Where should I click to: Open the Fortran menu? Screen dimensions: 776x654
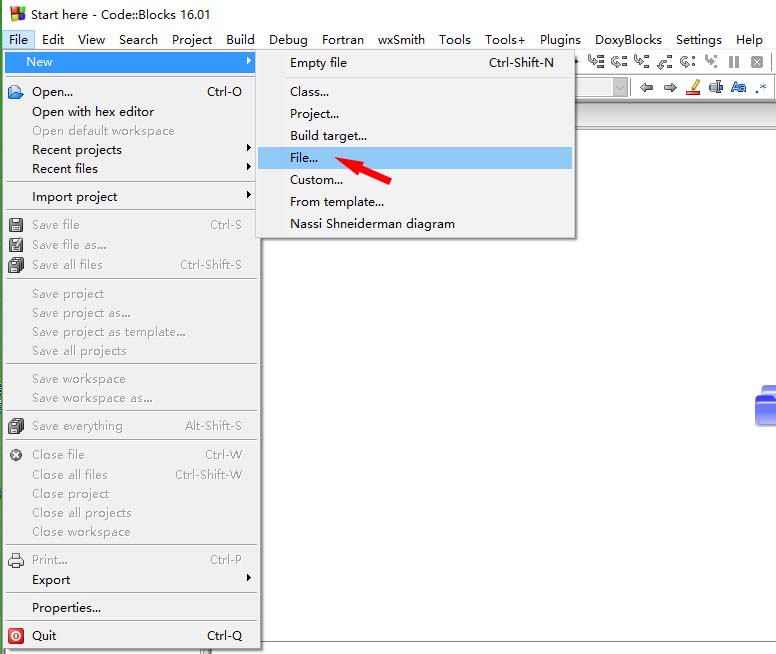(342, 40)
